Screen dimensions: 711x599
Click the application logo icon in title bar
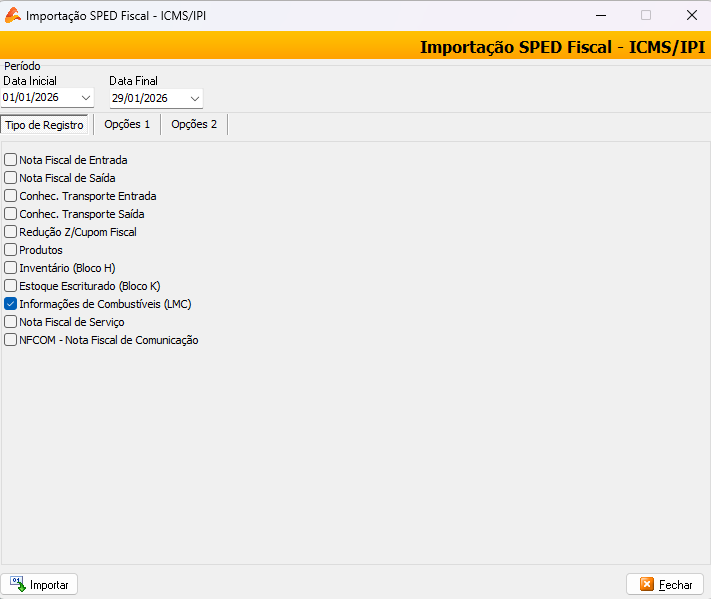[13, 15]
